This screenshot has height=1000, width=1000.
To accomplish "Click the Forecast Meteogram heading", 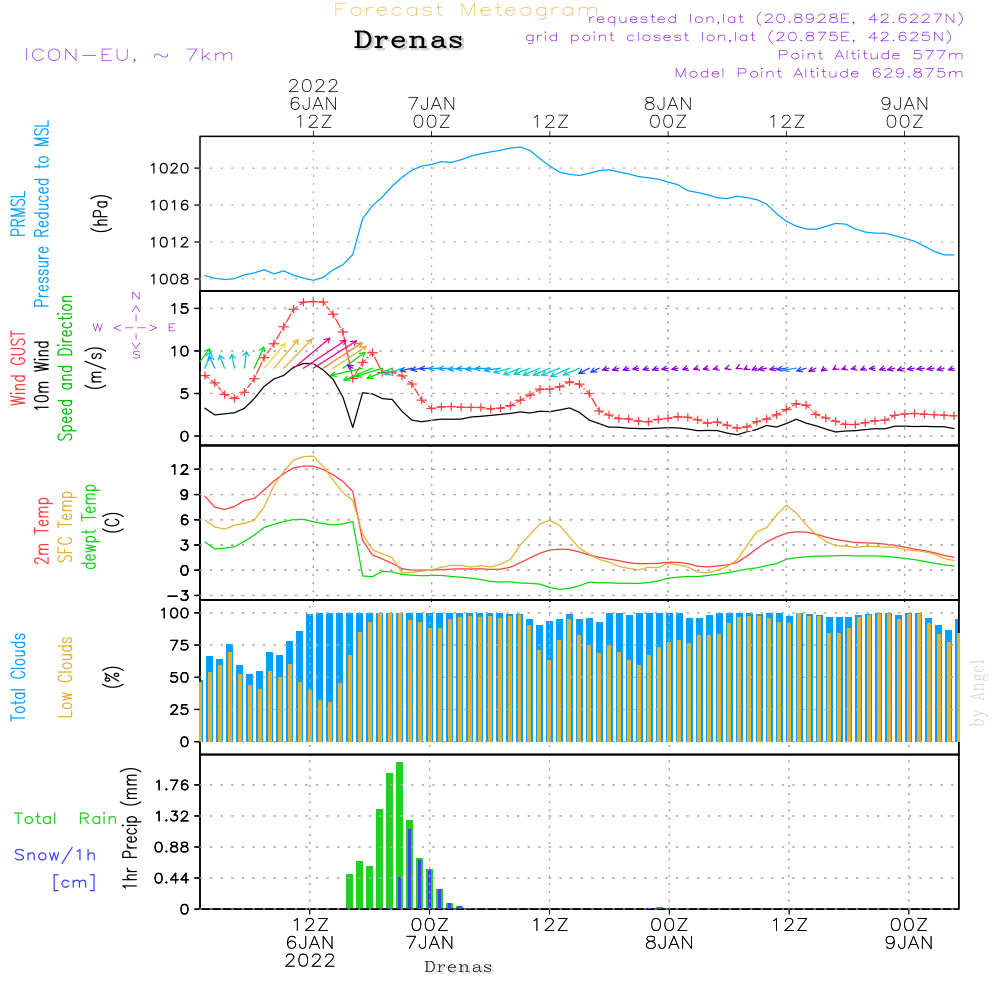I will (465, 10).
